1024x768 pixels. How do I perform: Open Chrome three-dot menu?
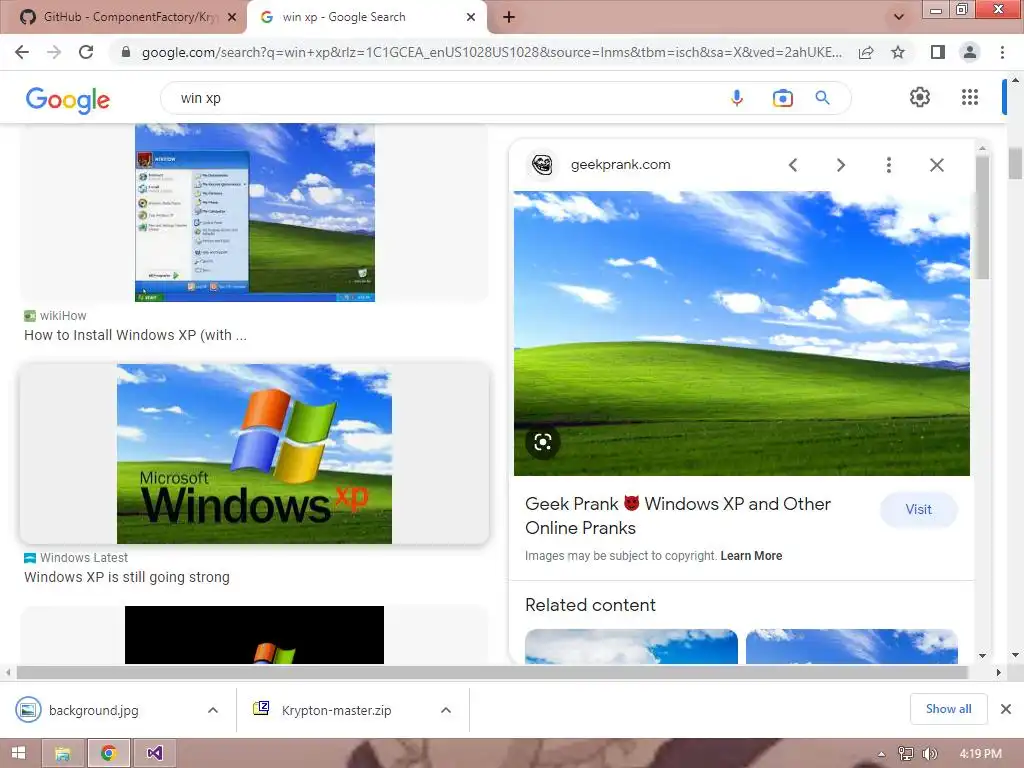[x=1002, y=52]
